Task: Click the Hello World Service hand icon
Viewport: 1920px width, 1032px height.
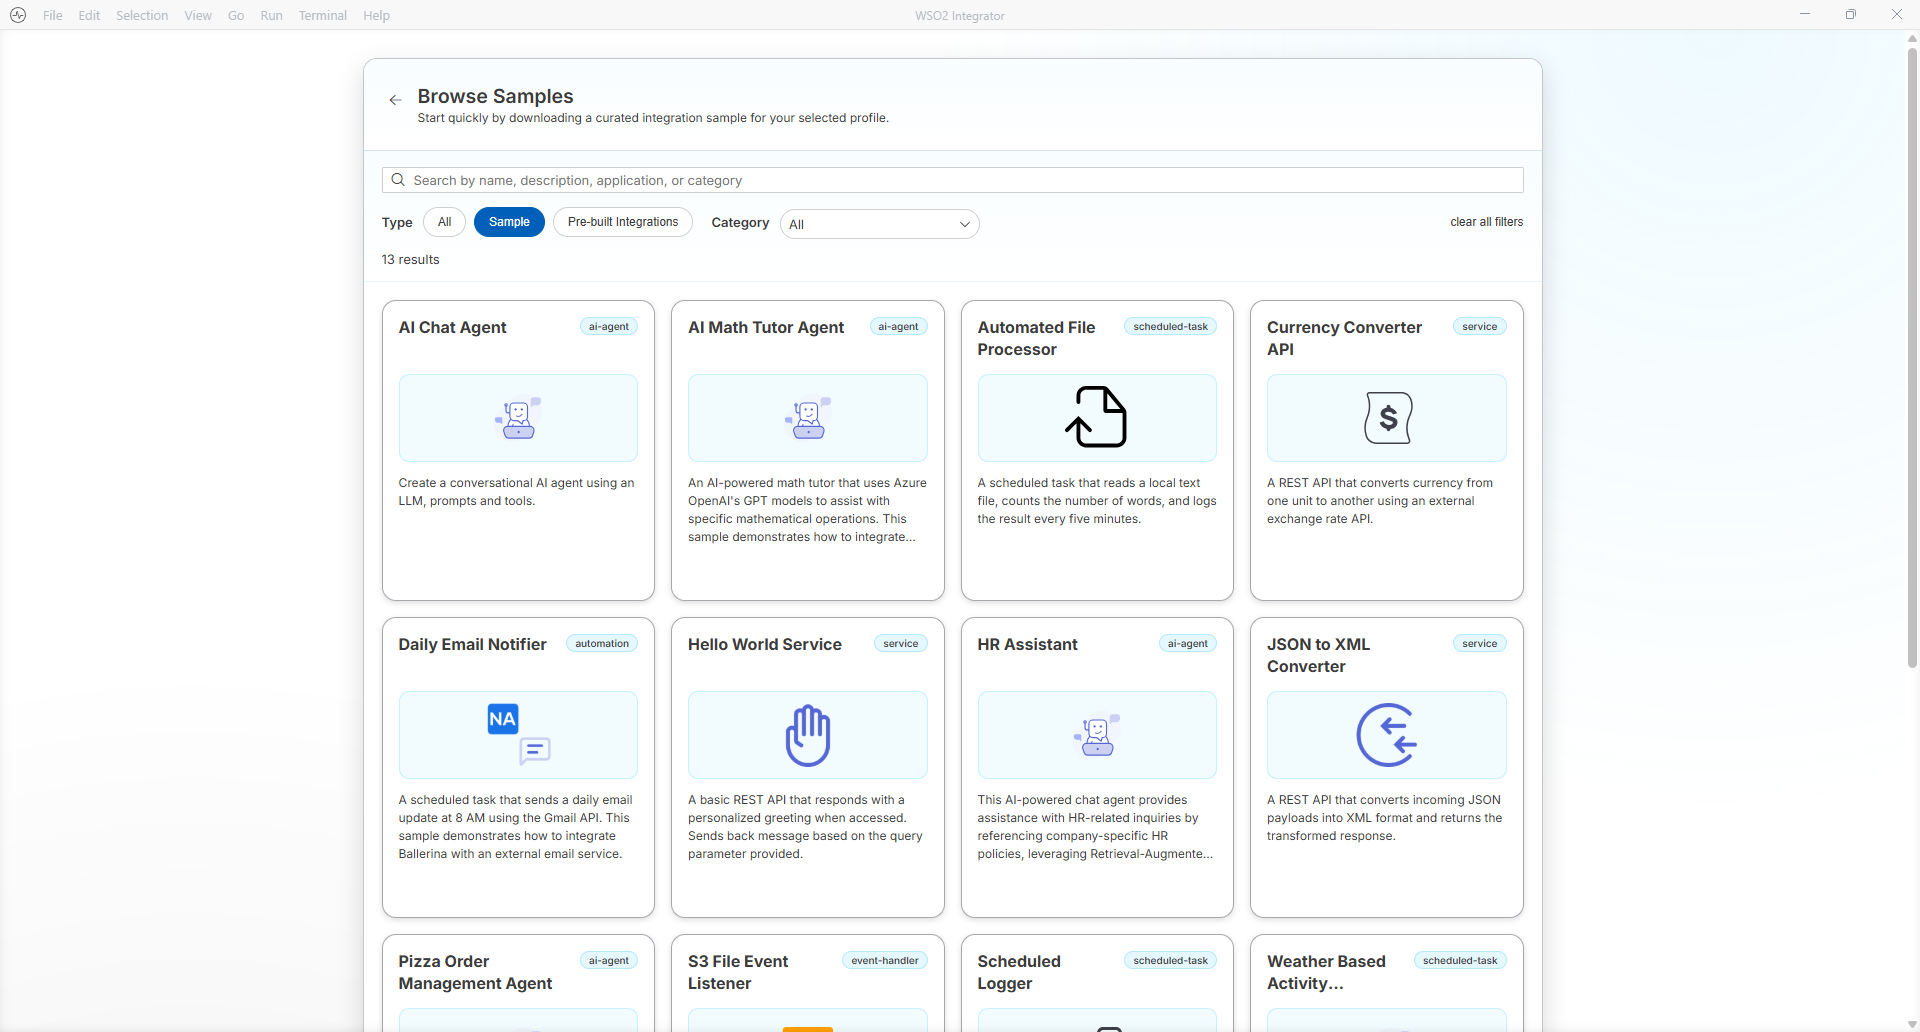Action: coord(808,735)
